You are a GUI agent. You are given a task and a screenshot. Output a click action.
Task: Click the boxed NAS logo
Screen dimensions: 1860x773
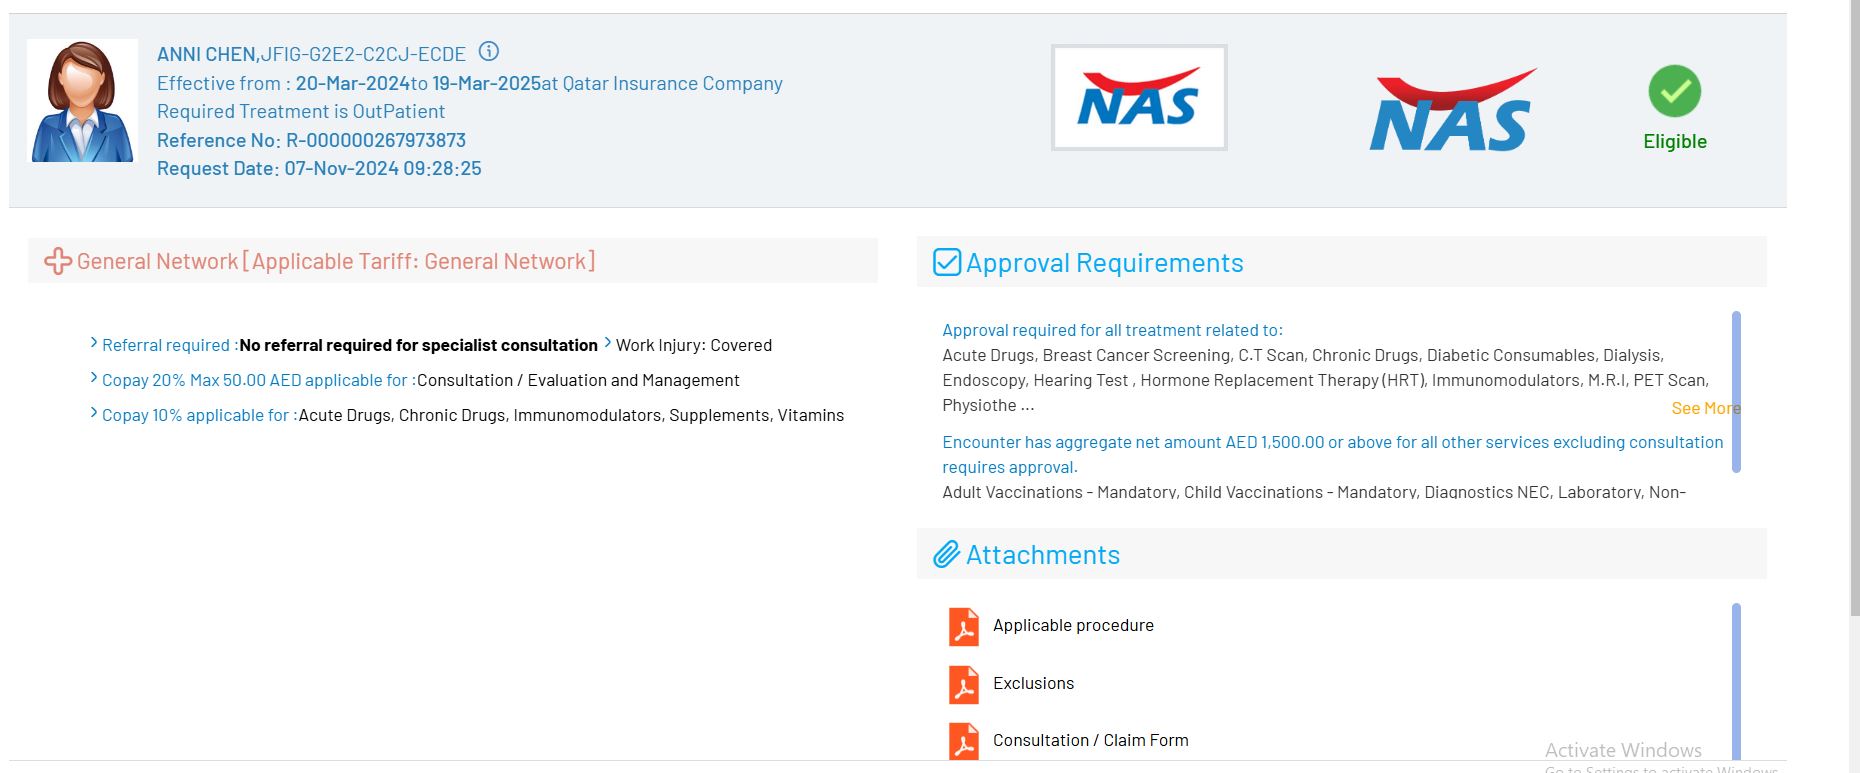pyautogui.click(x=1138, y=98)
